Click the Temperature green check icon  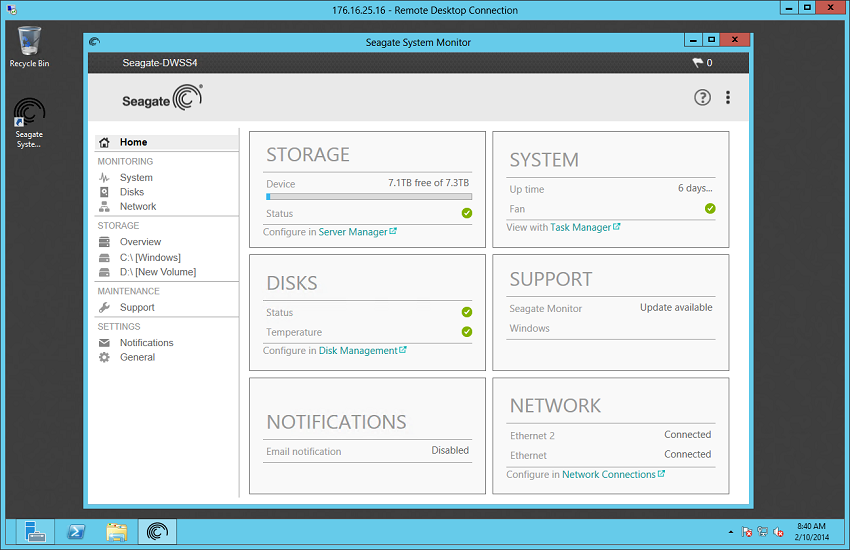(x=467, y=332)
